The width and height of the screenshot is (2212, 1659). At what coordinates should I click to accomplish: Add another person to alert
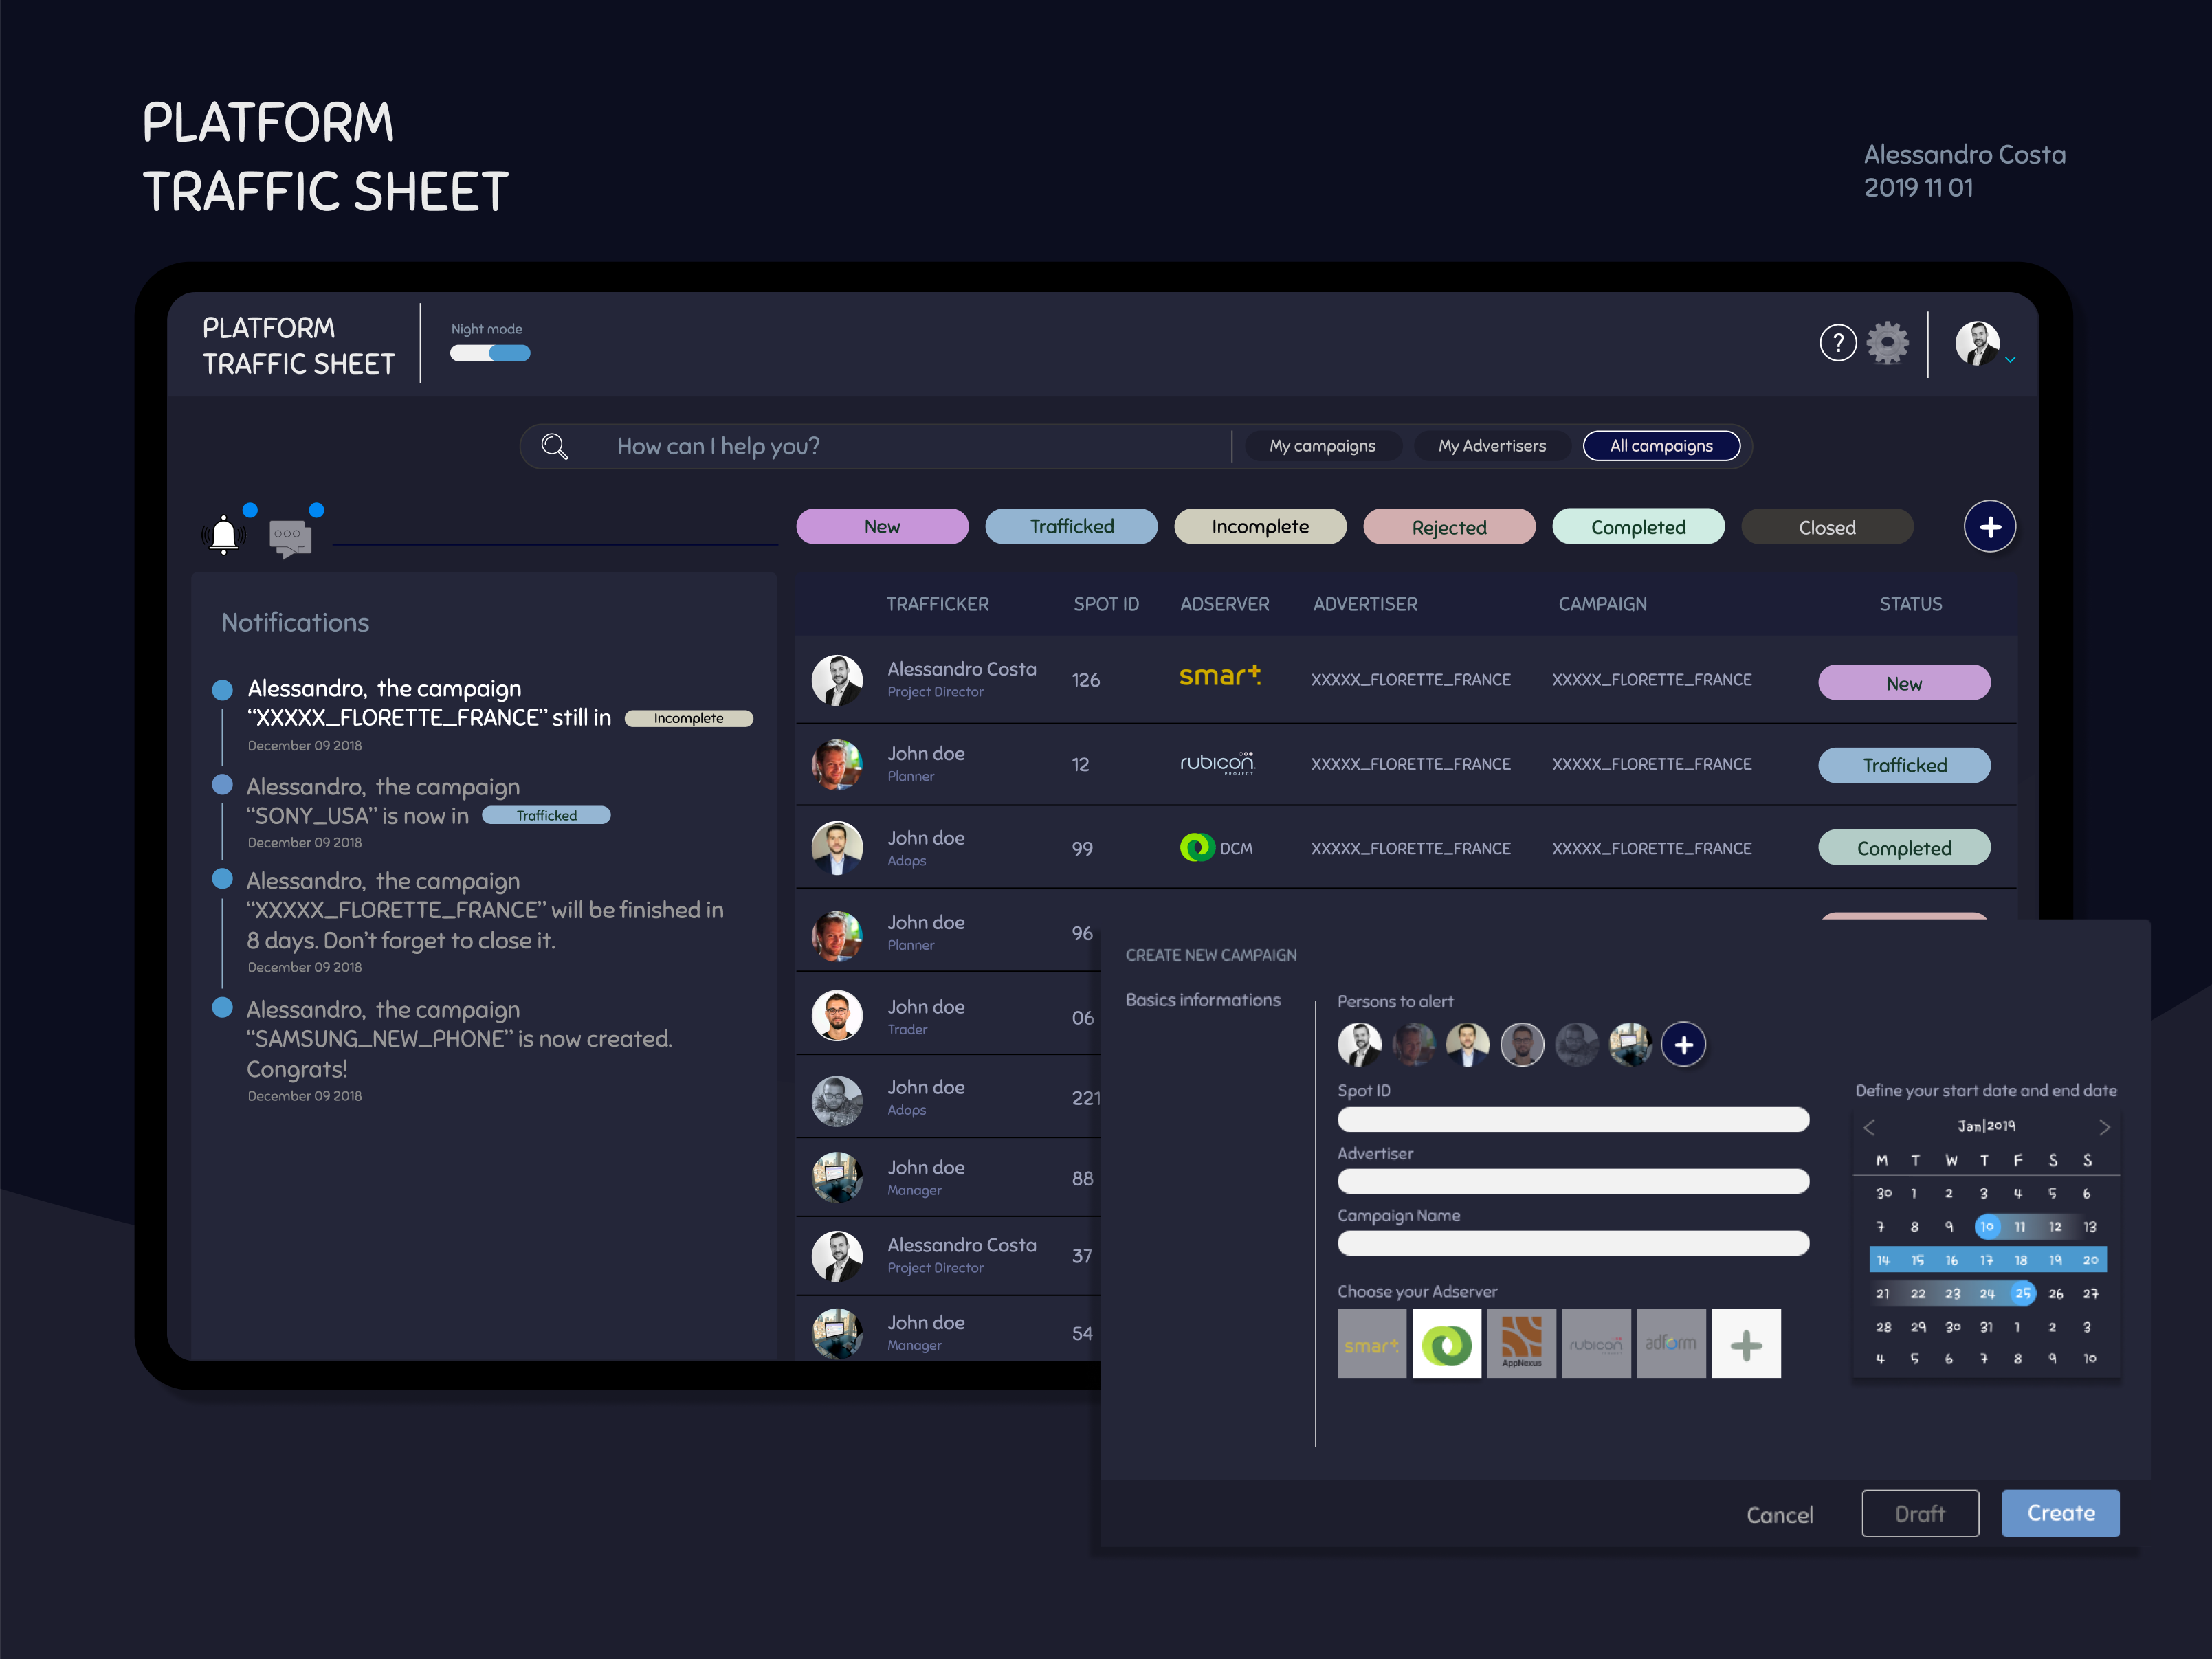pos(1684,1045)
